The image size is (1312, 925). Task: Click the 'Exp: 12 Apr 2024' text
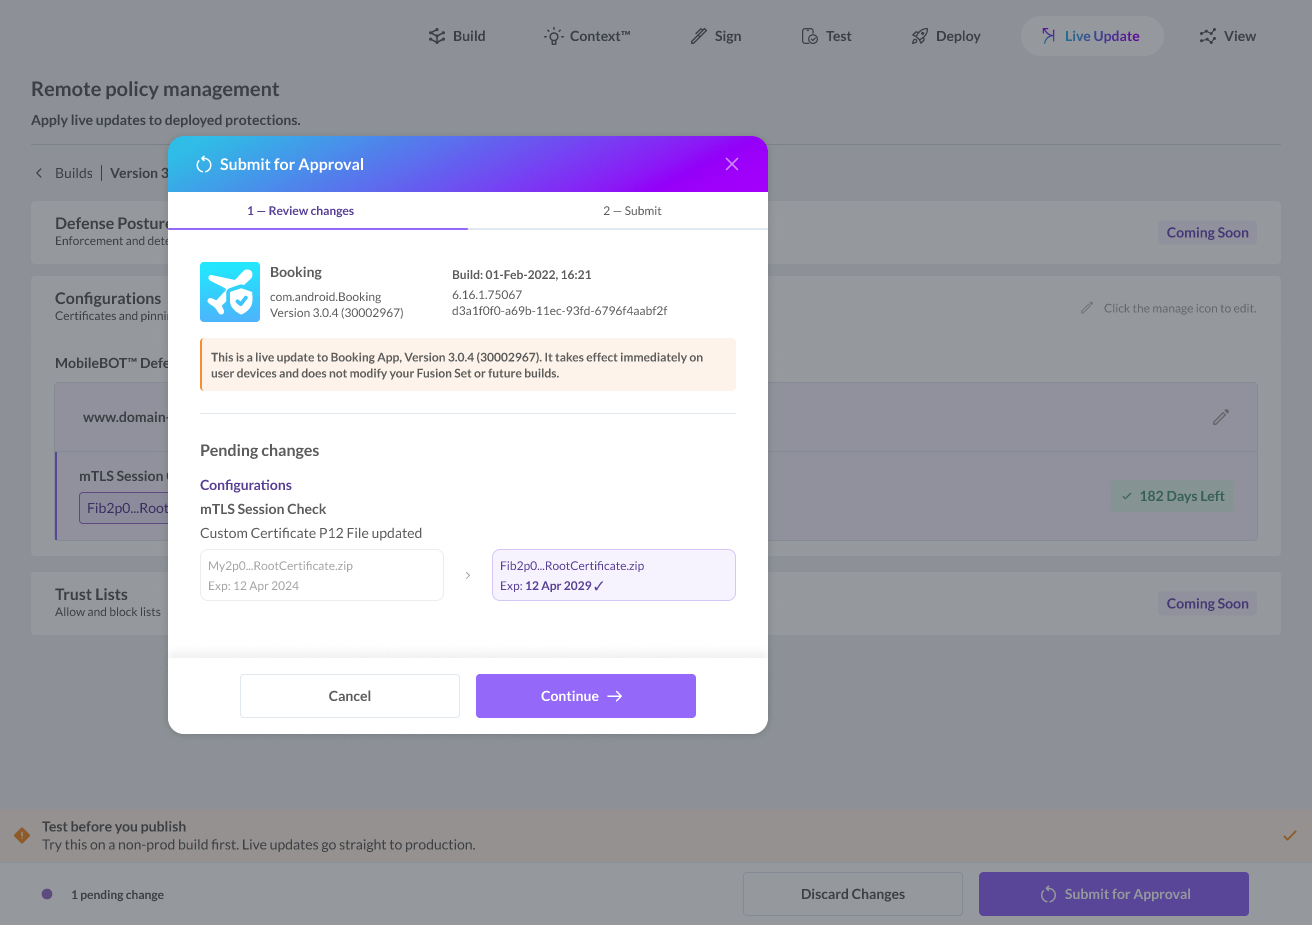click(x=253, y=586)
